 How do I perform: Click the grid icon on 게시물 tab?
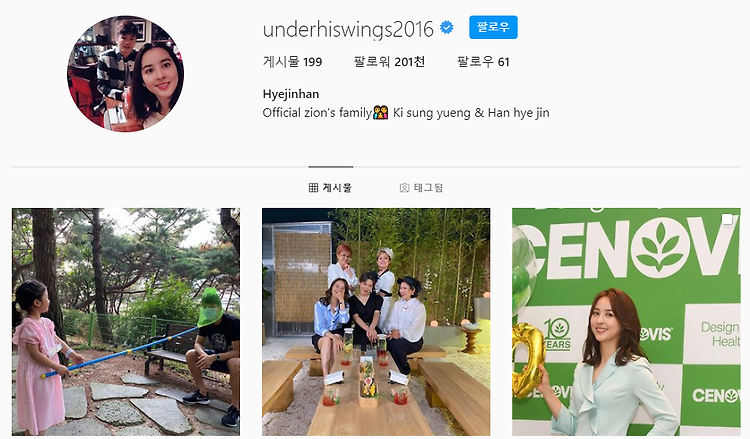pos(313,187)
